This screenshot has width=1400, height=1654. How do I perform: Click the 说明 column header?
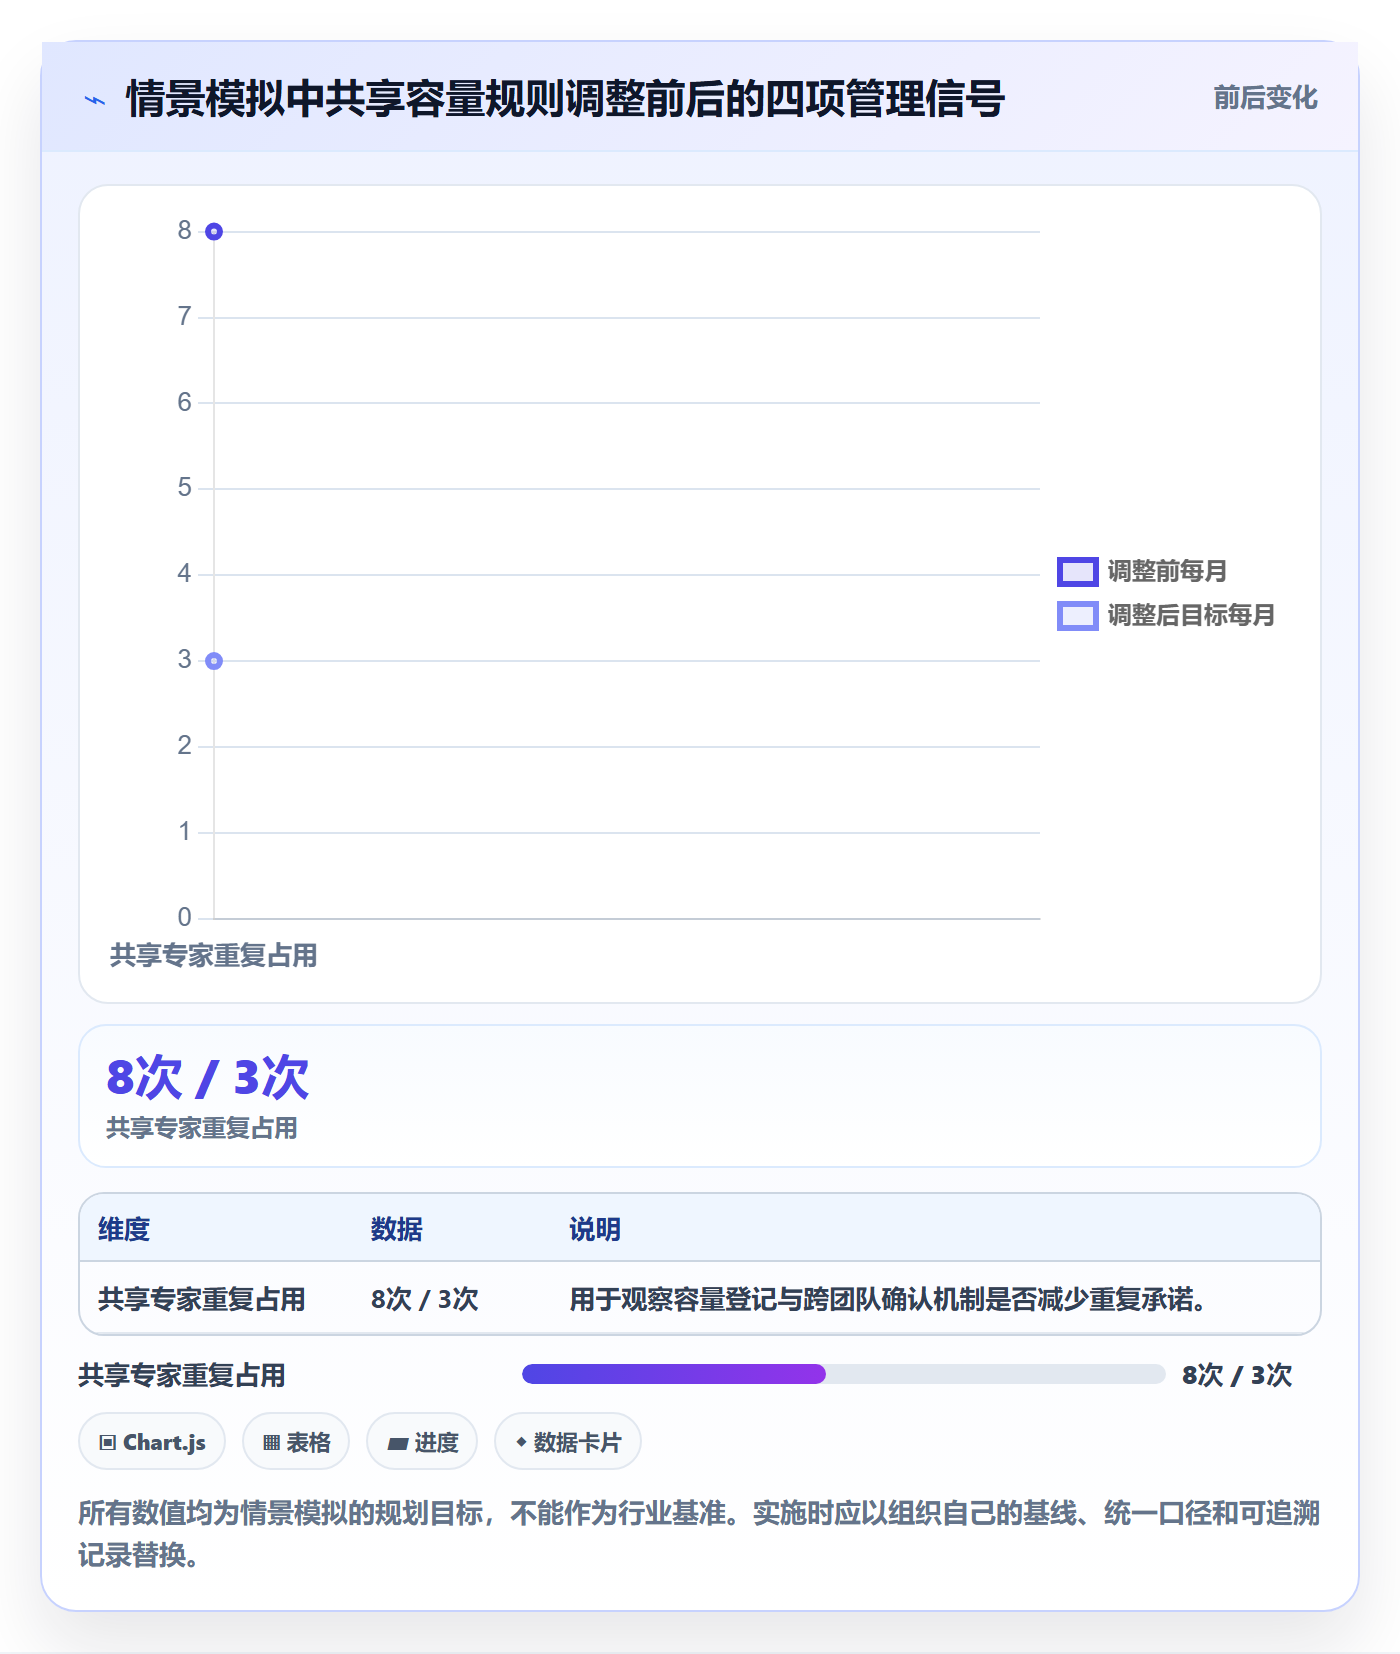pyautogui.click(x=595, y=1229)
